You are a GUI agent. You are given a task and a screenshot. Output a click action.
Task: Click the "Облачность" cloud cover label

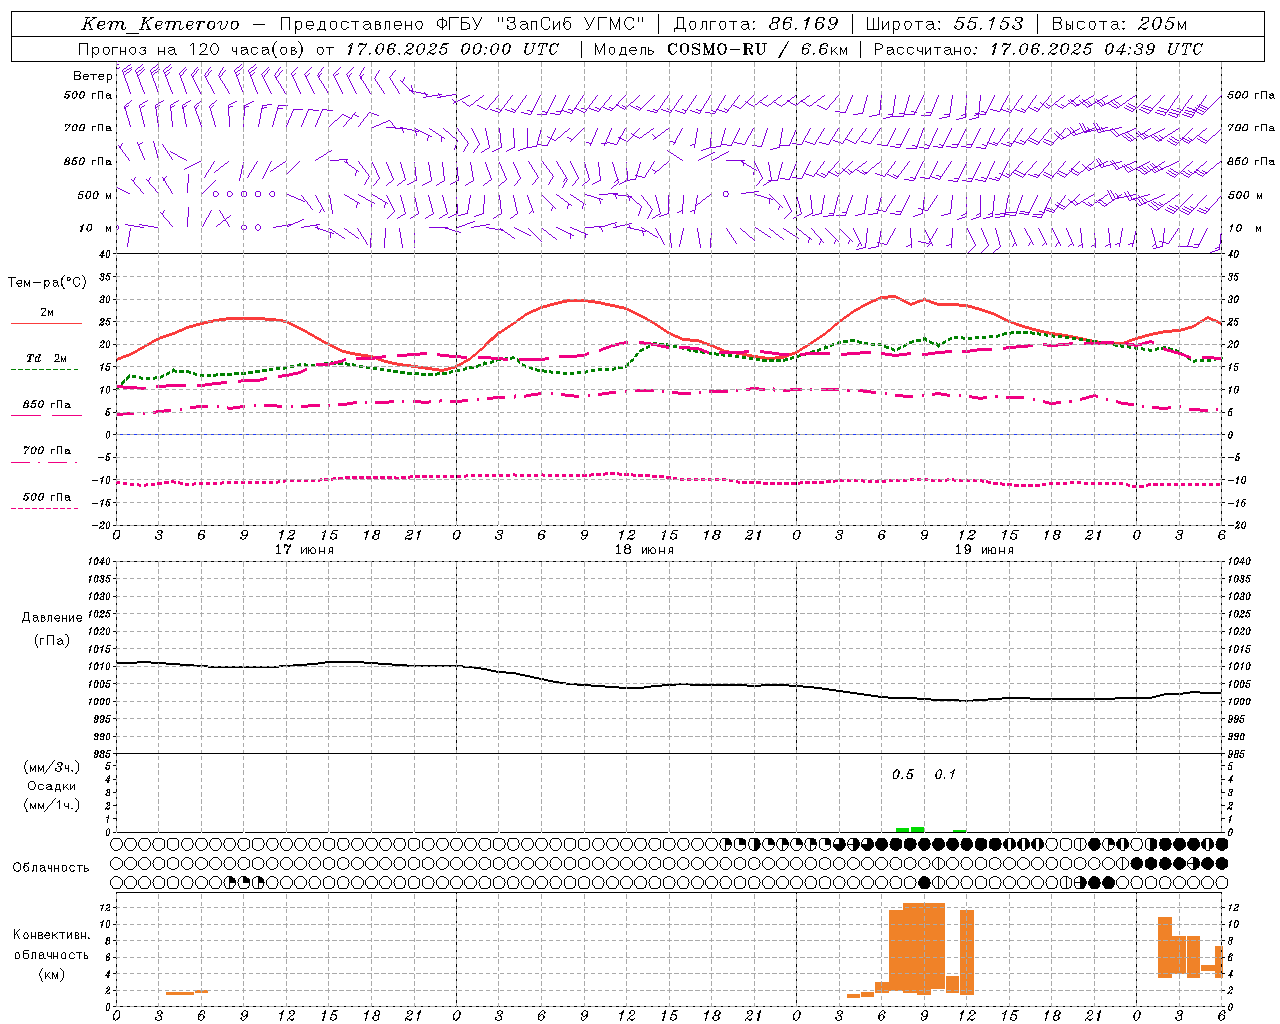coord(51,868)
